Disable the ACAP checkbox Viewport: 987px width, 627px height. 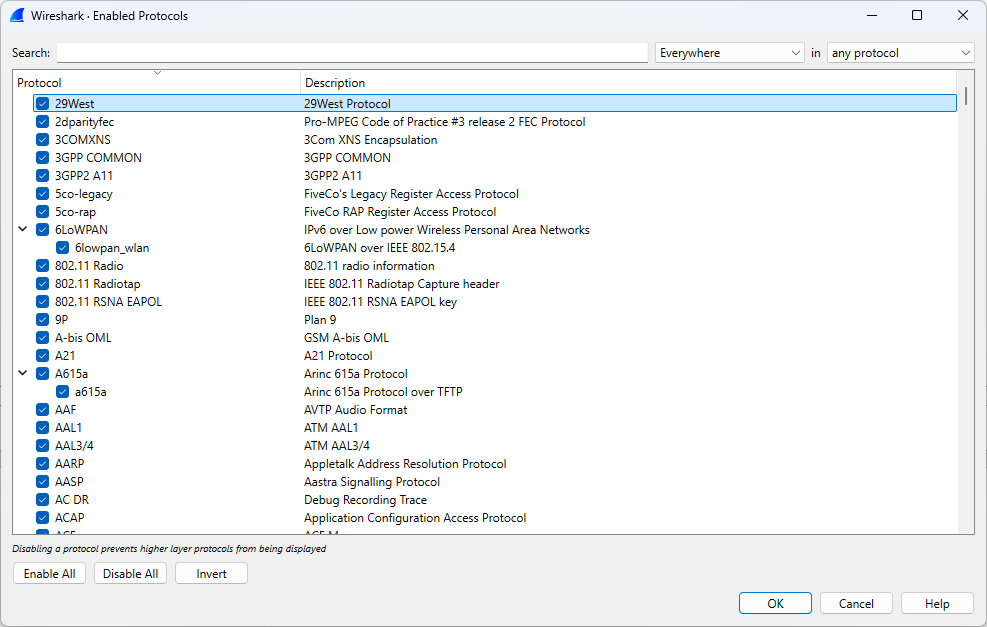pyautogui.click(x=42, y=517)
